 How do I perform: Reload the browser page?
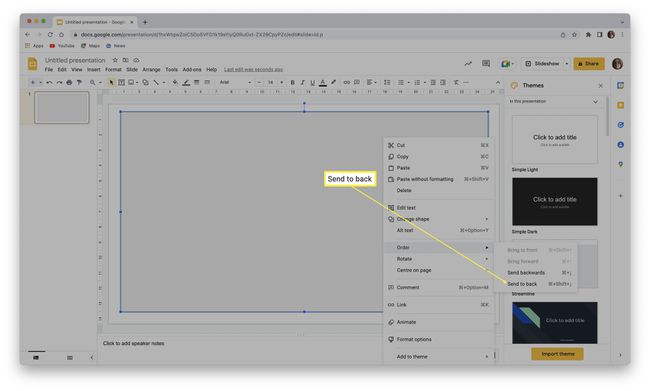coord(50,35)
